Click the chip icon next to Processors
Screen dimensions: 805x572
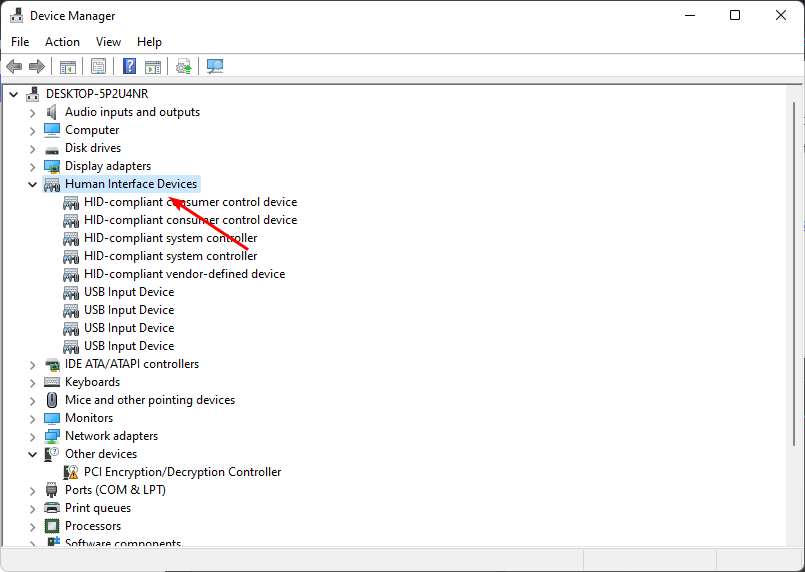point(52,526)
